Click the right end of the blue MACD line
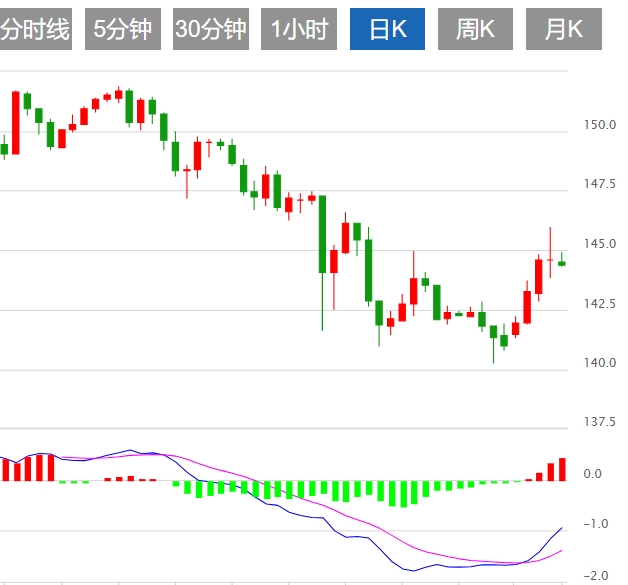The image size is (628, 585). click(x=561, y=528)
